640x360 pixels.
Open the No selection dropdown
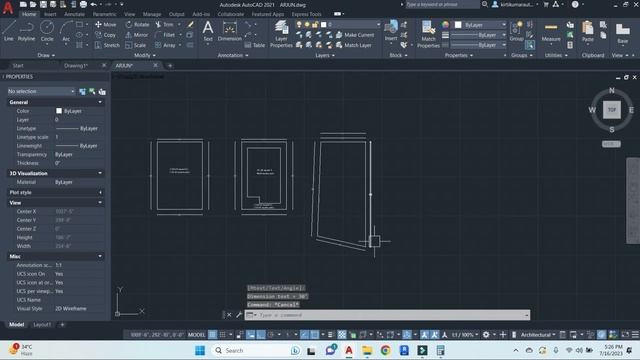coord(41,91)
